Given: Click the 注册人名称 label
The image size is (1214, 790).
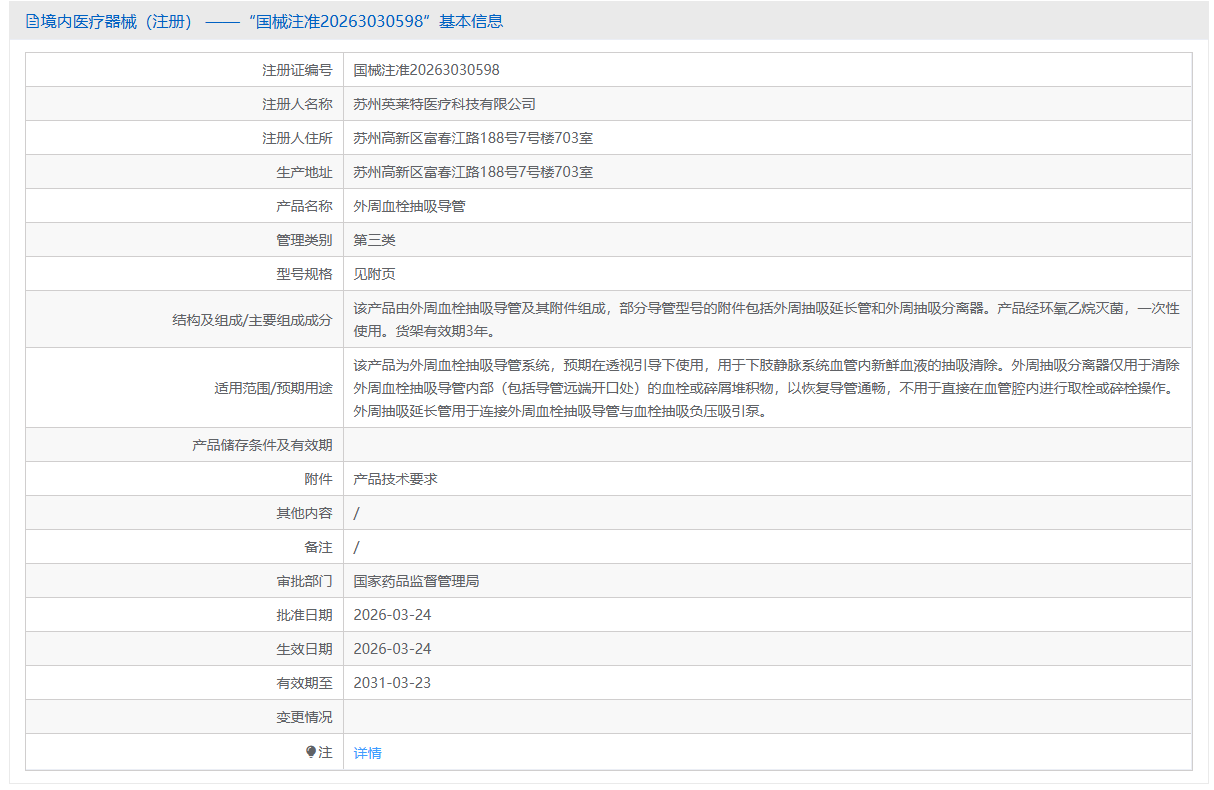Looking at the screenshot, I should coord(297,104).
